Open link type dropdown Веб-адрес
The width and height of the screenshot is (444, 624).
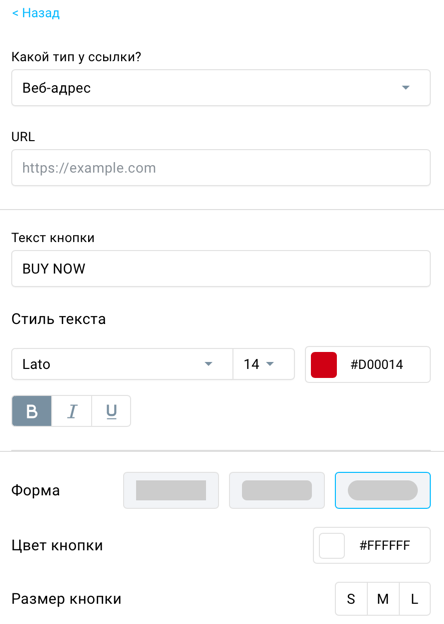click(221, 88)
